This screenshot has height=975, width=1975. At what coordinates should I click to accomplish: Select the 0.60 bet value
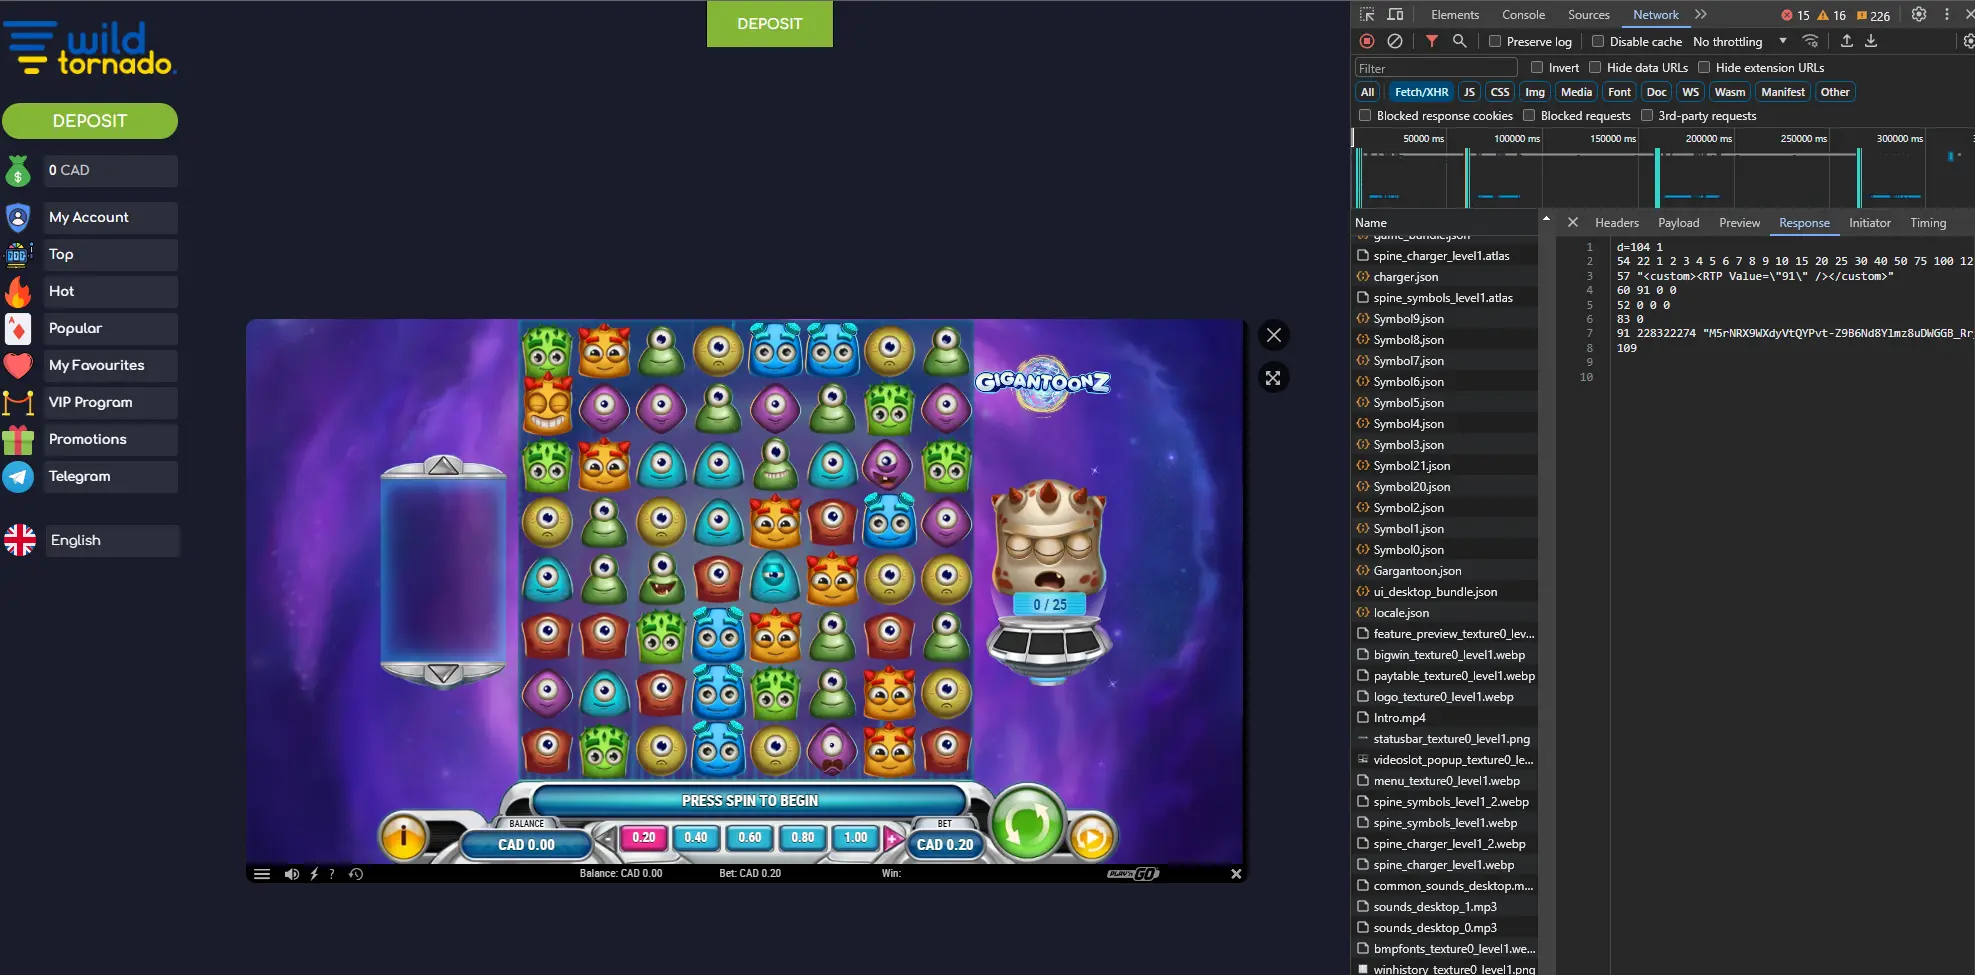pos(750,838)
